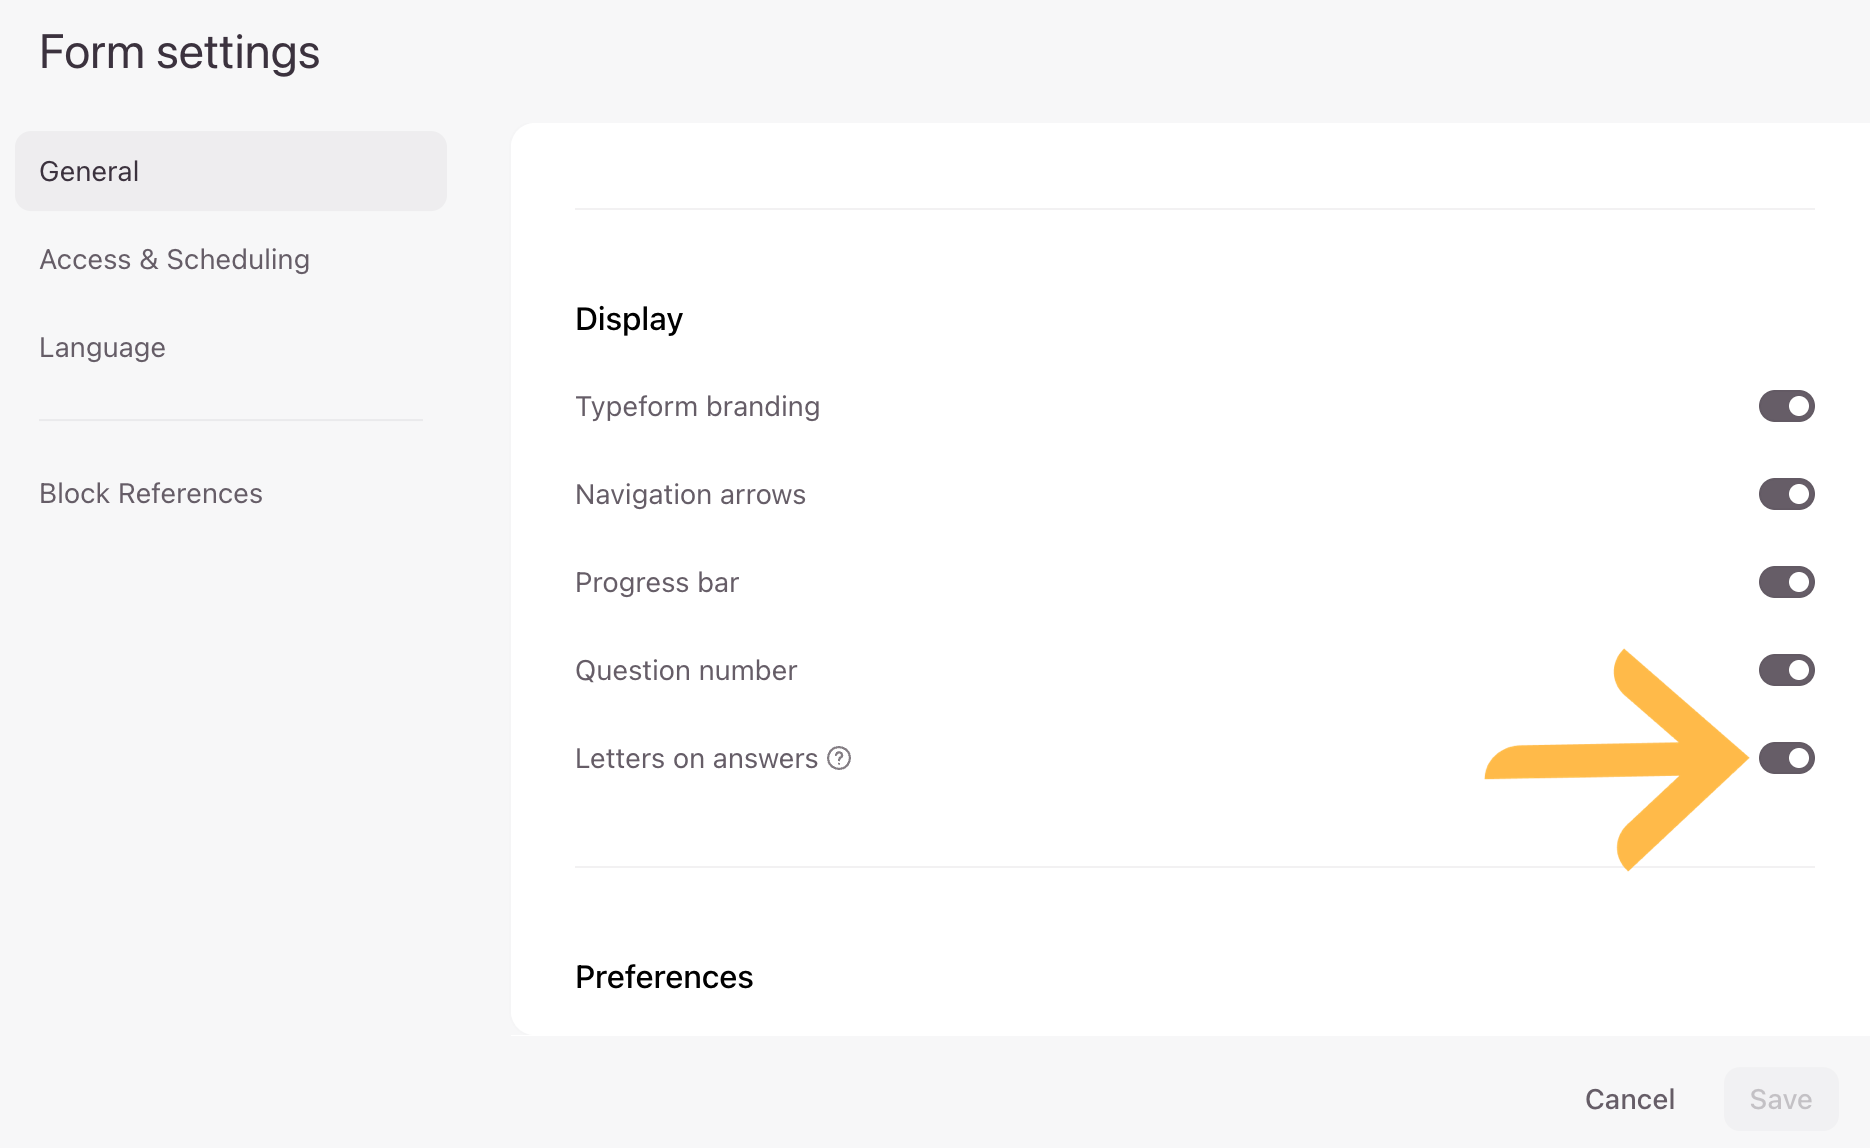Click the Form settings page title
Image resolution: width=1870 pixels, height=1148 pixels.
click(x=179, y=52)
